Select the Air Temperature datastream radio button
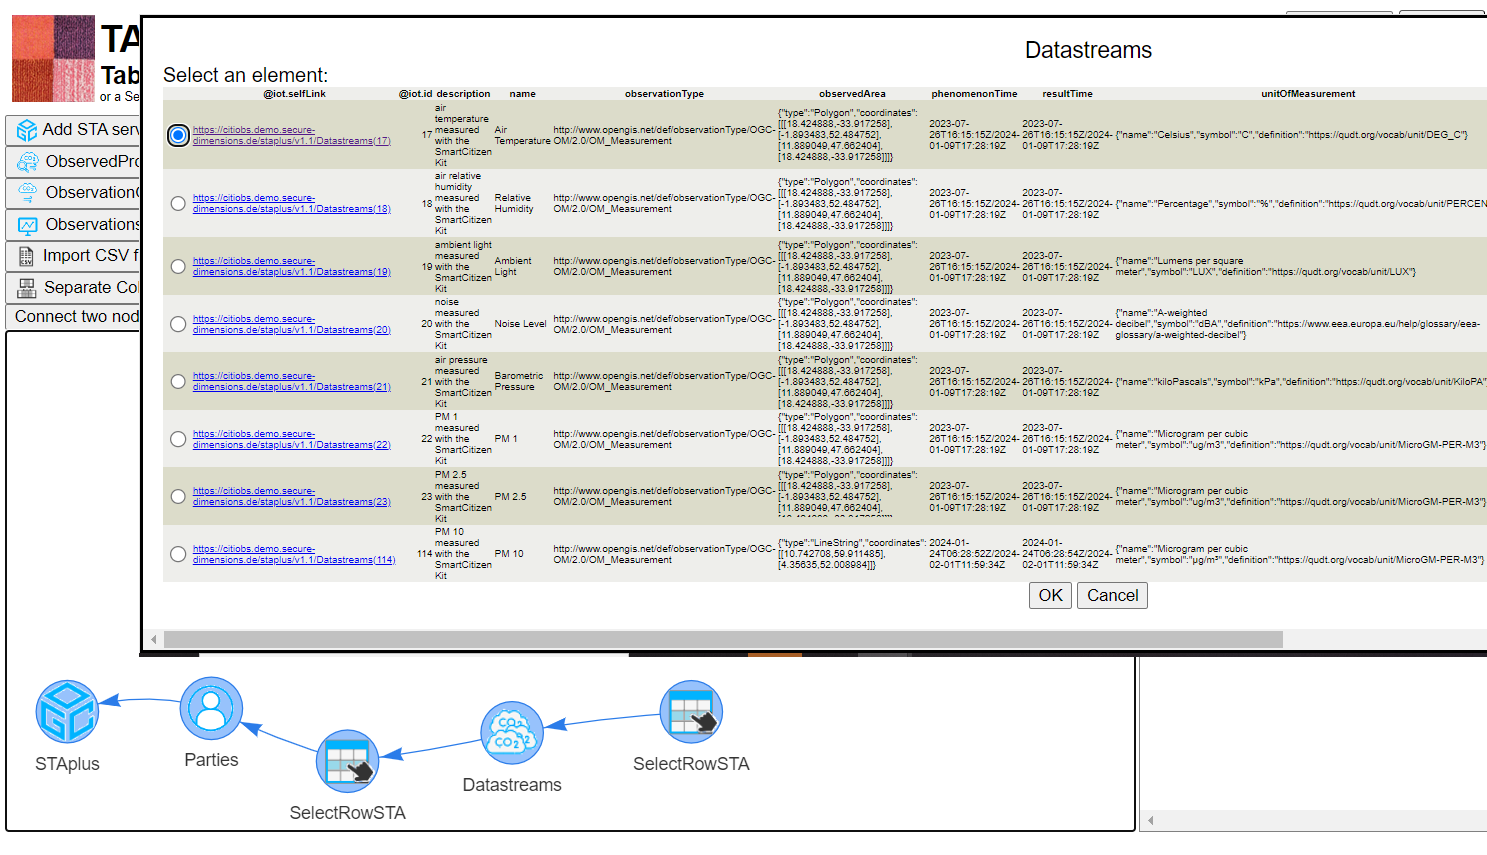Screen dimensions: 1487x855 click(178, 135)
